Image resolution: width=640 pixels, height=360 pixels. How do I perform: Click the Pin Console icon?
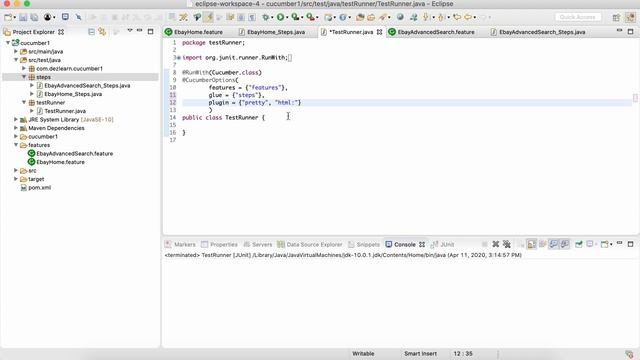[x=578, y=244]
